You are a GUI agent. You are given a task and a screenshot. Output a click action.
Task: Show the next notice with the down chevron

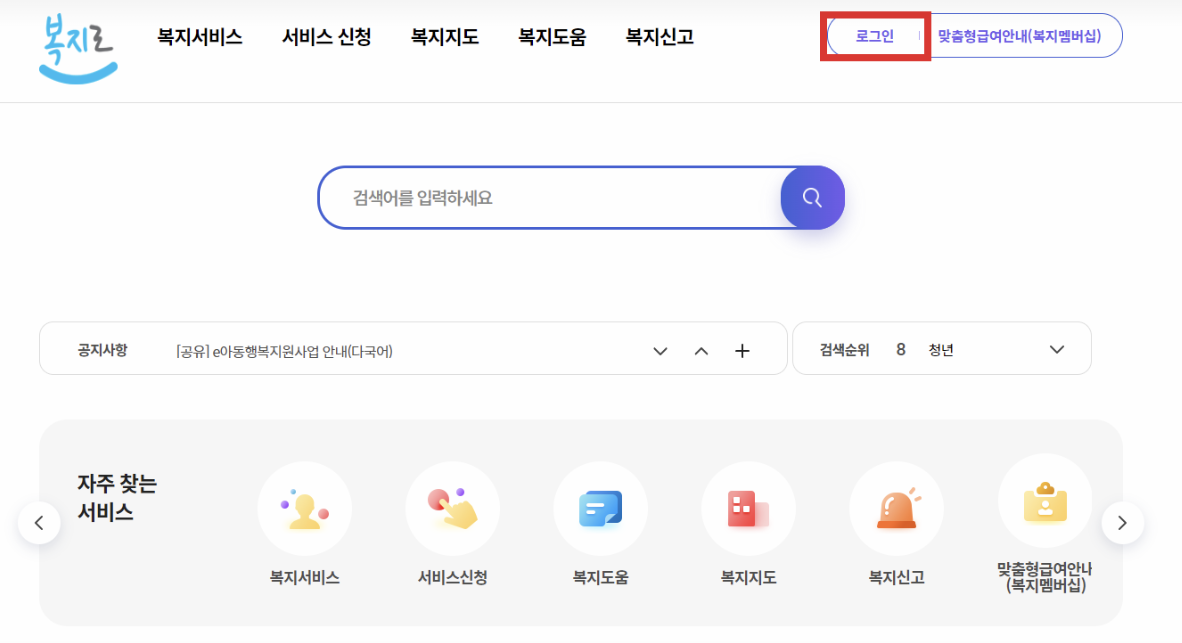[x=660, y=351]
